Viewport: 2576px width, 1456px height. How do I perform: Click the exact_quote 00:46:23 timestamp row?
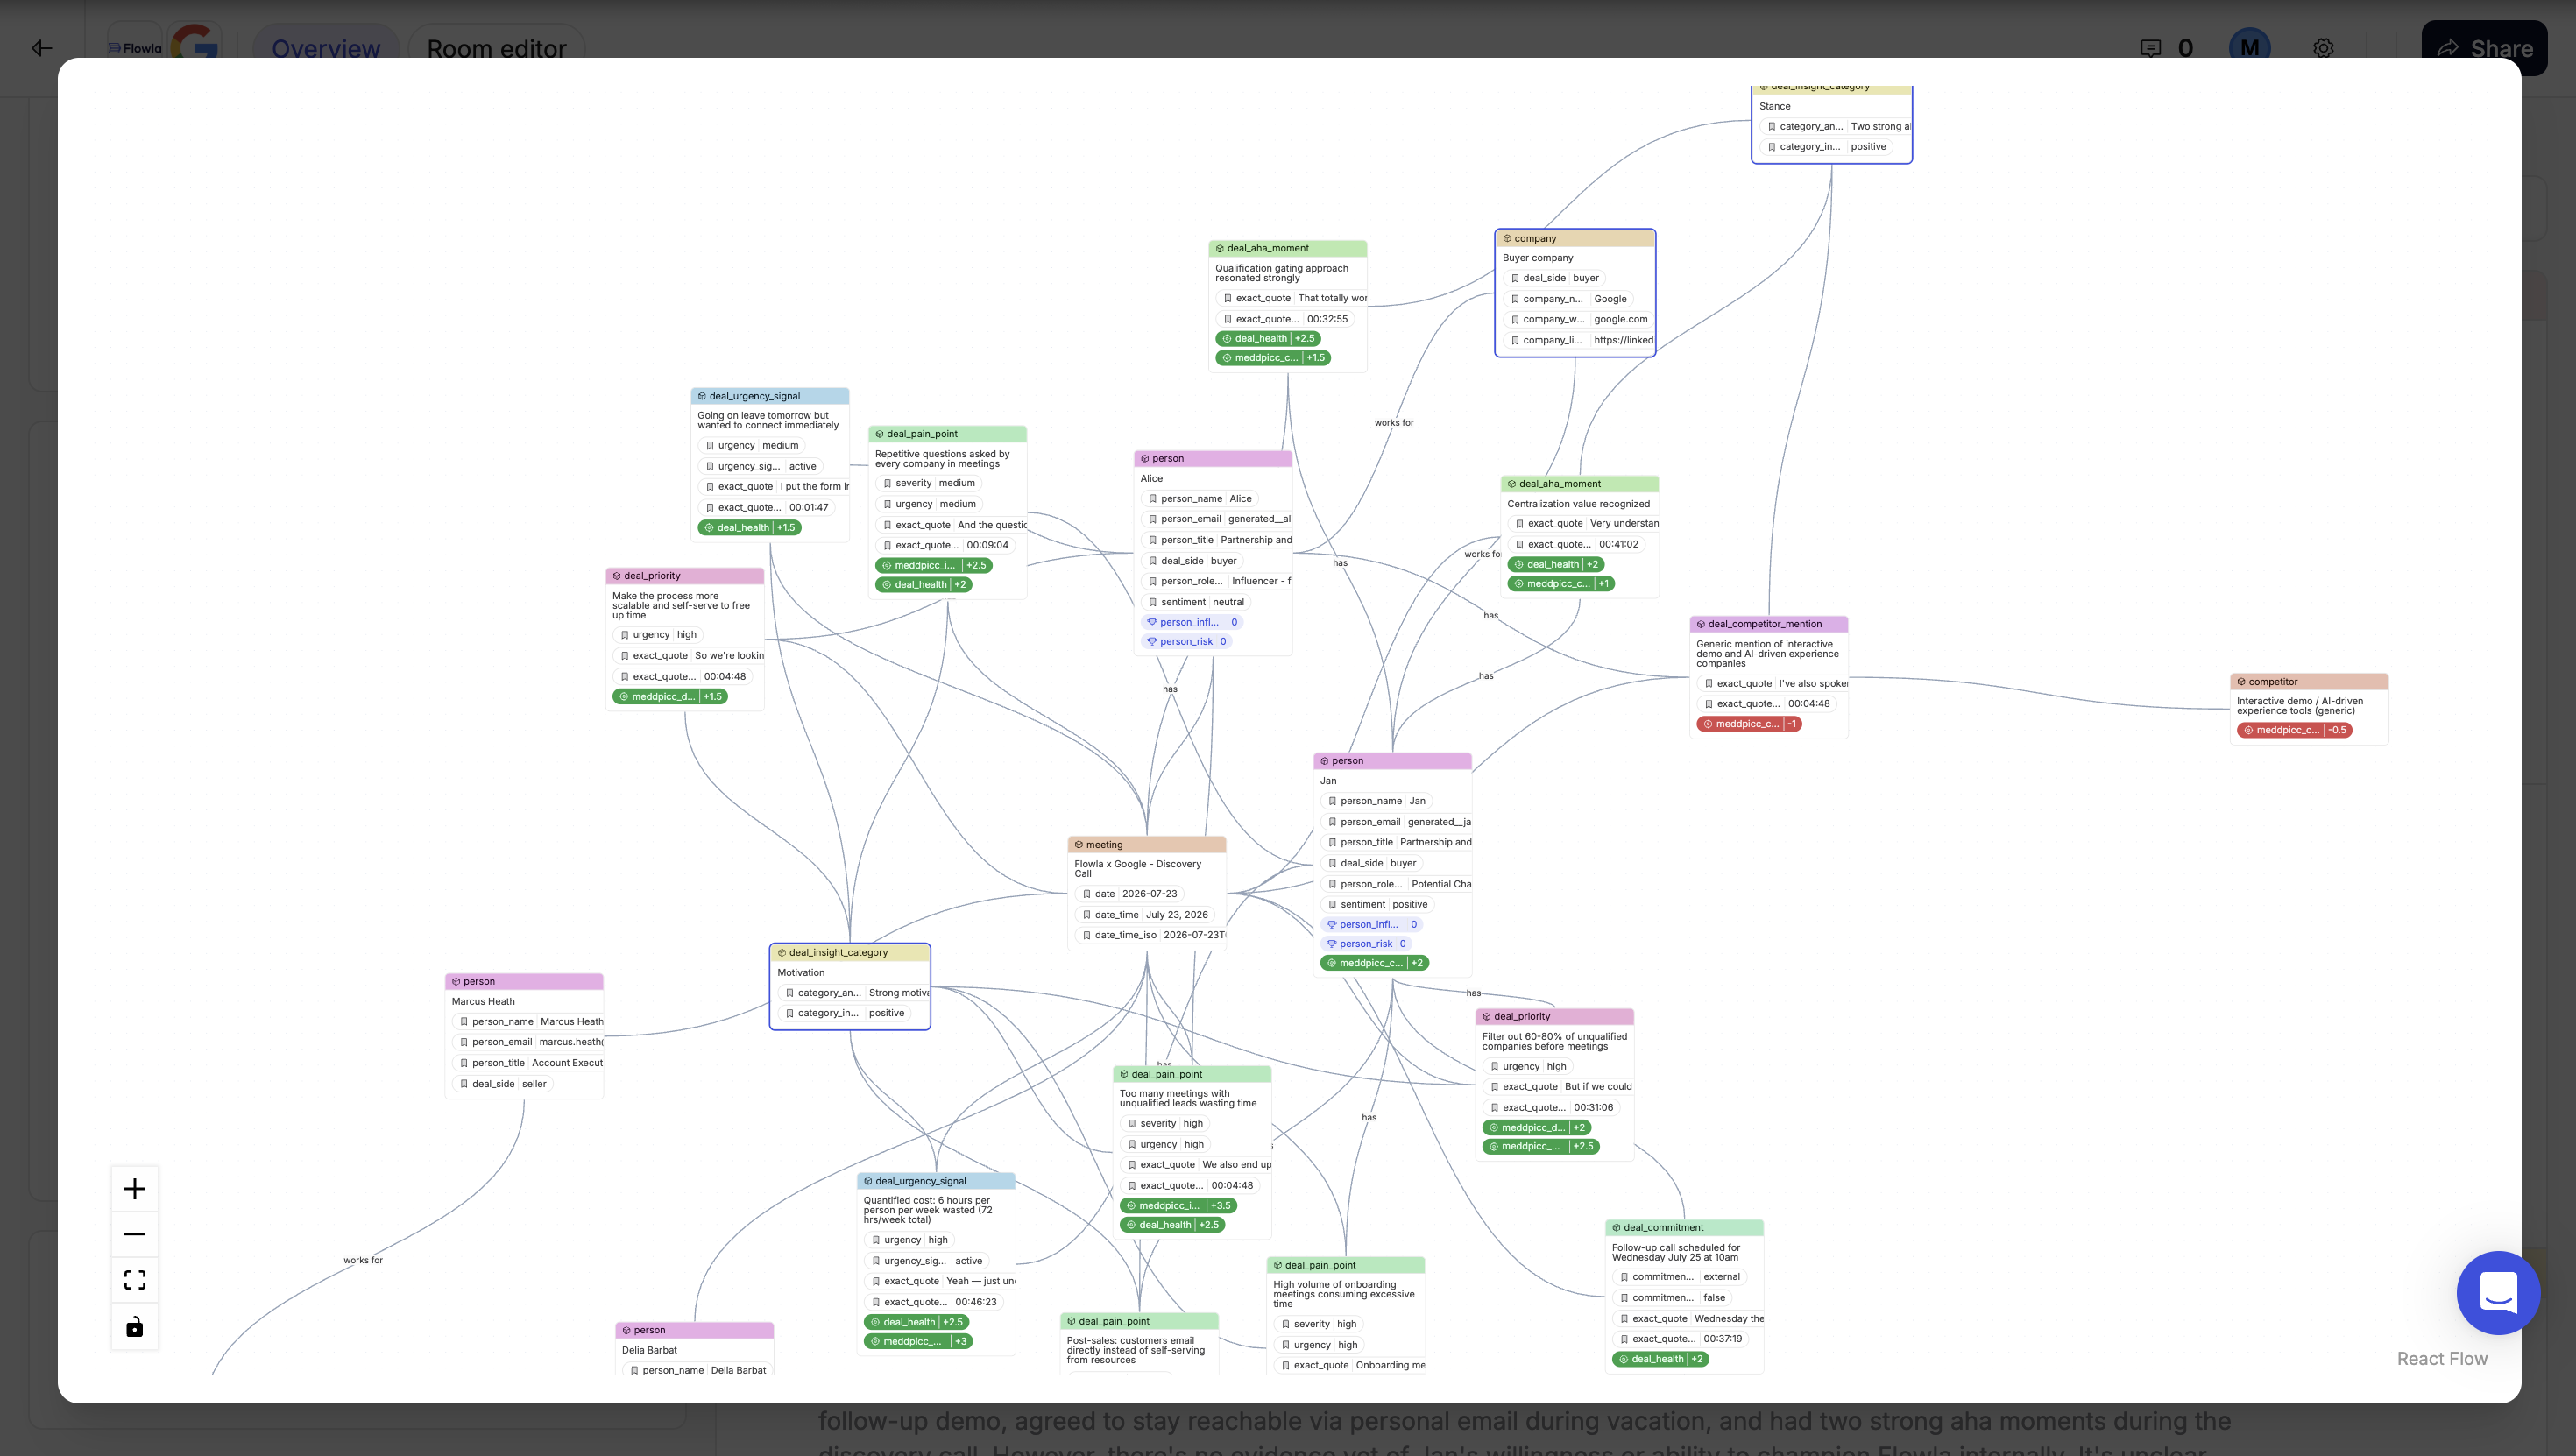[934, 1302]
